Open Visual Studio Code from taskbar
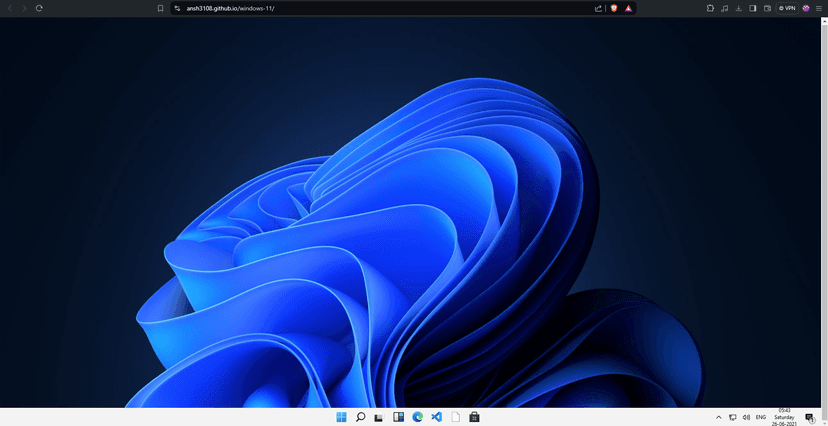 click(436, 417)
